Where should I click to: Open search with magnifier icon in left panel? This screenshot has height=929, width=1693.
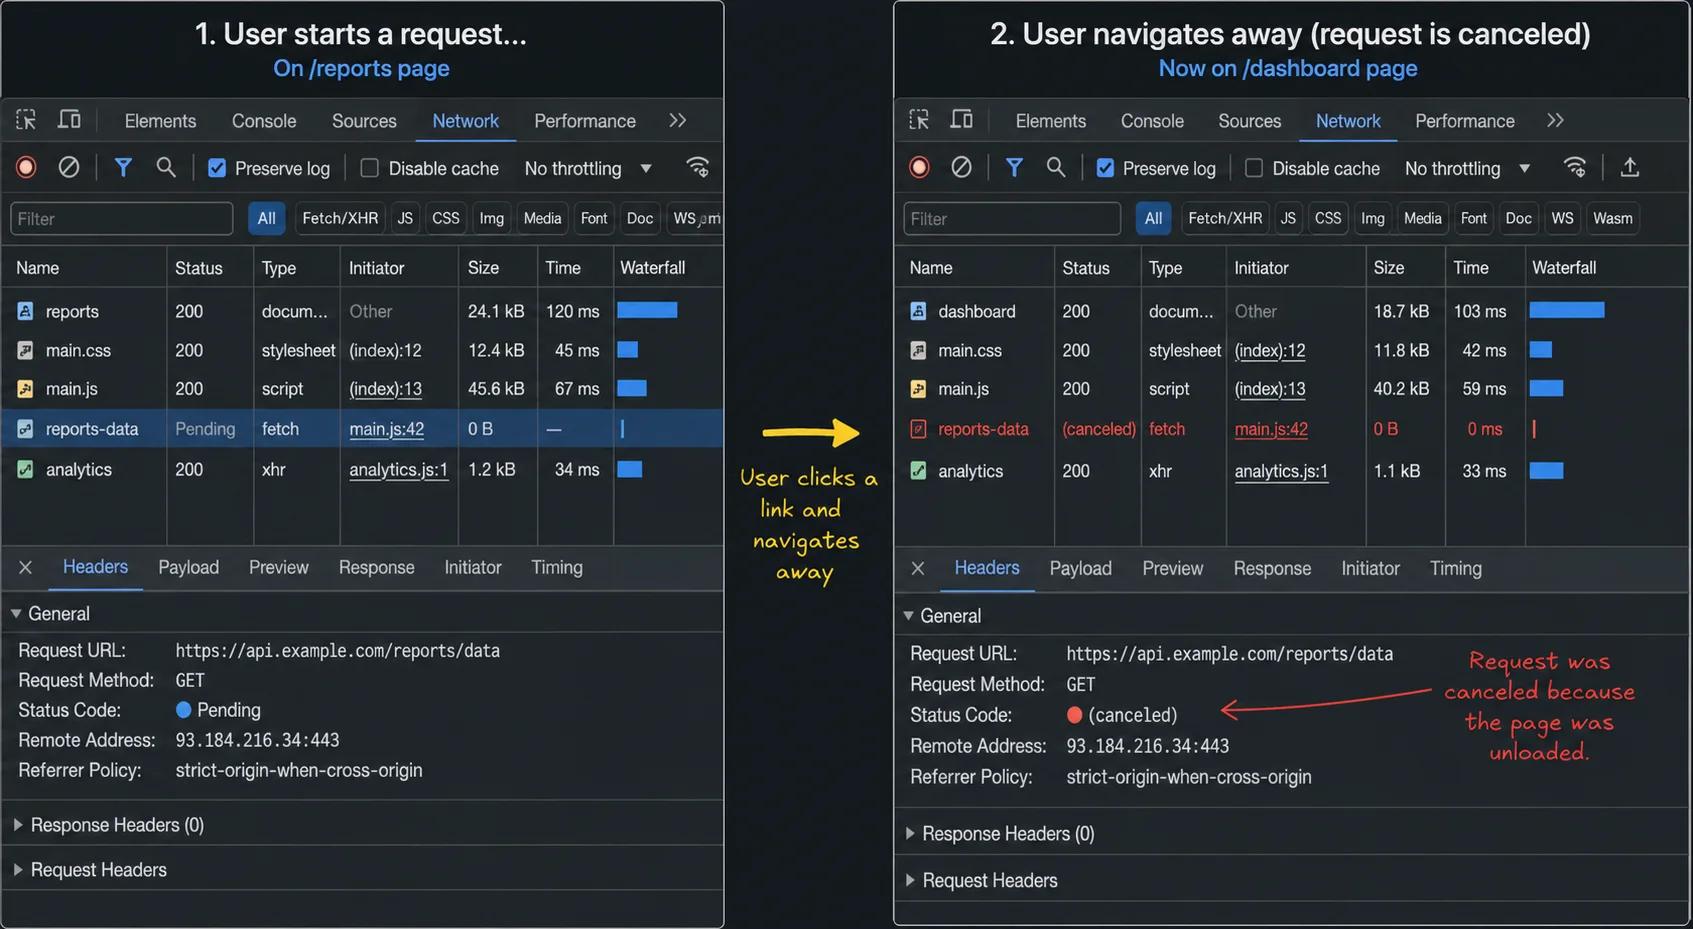(166, 167)
